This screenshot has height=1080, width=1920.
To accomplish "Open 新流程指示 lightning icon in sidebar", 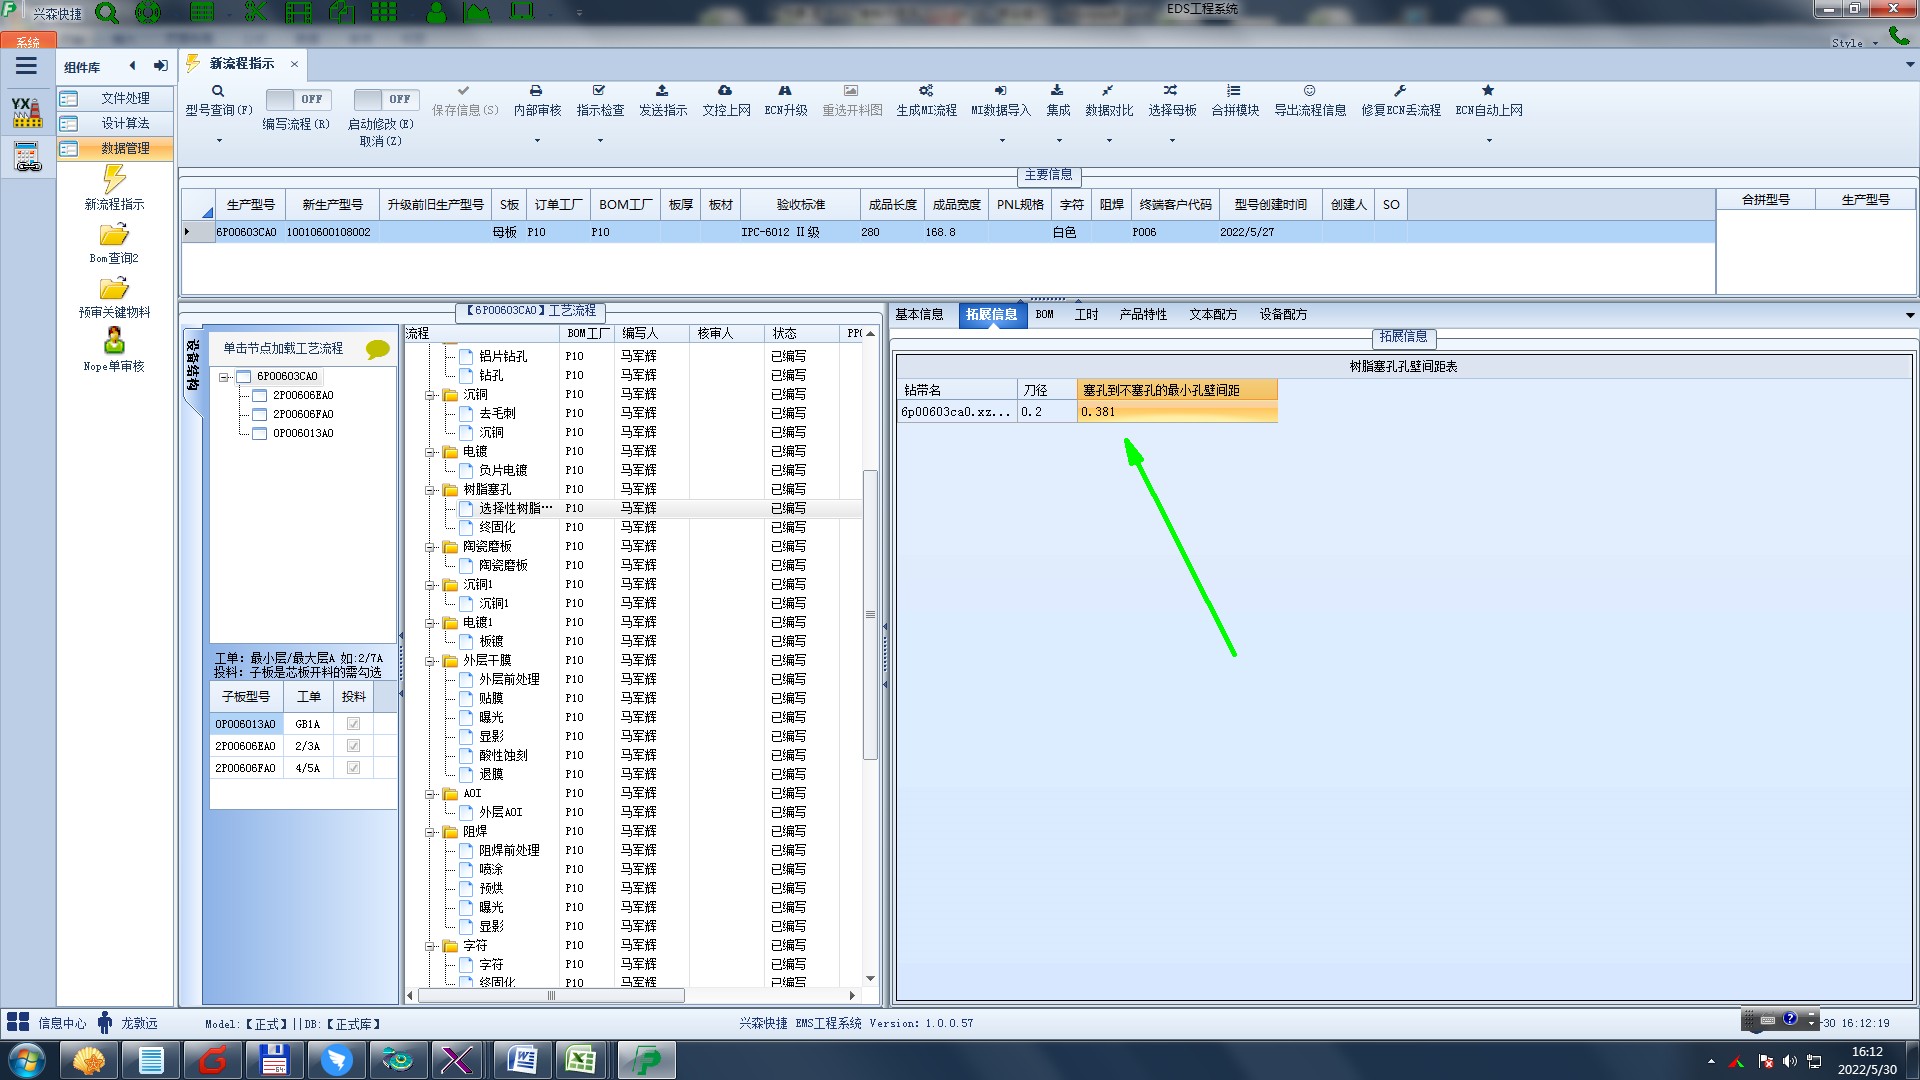I will pyautogui.click(x=114, y=180).
